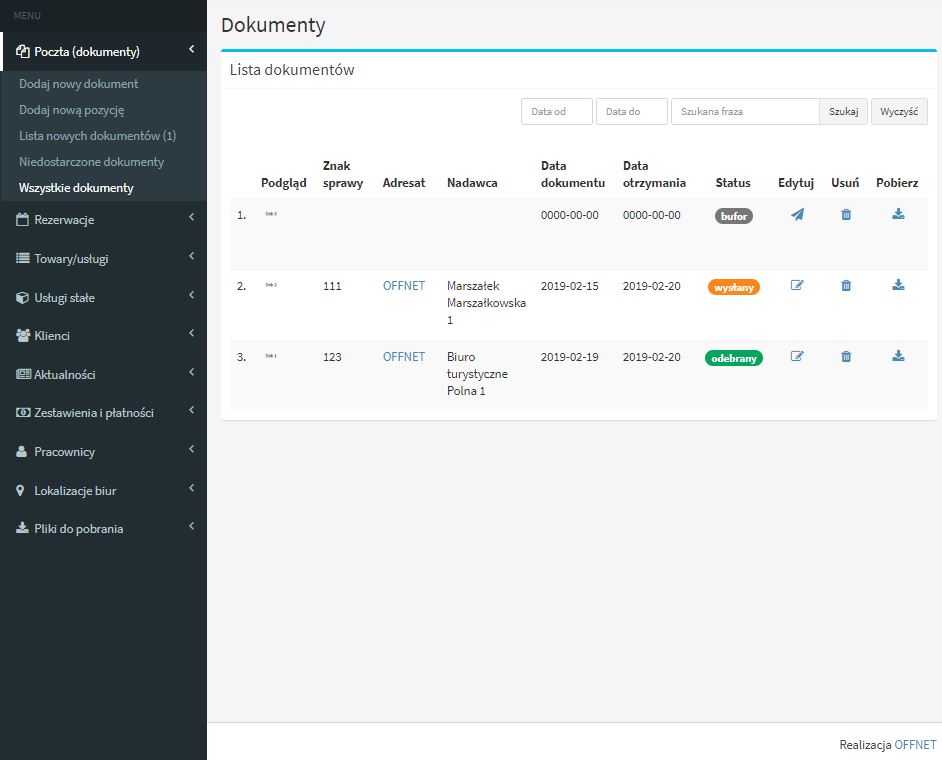Viewport: 942px width, 760px height.
Task: Follow the OFFNET footer link
Action: (915, 744)
